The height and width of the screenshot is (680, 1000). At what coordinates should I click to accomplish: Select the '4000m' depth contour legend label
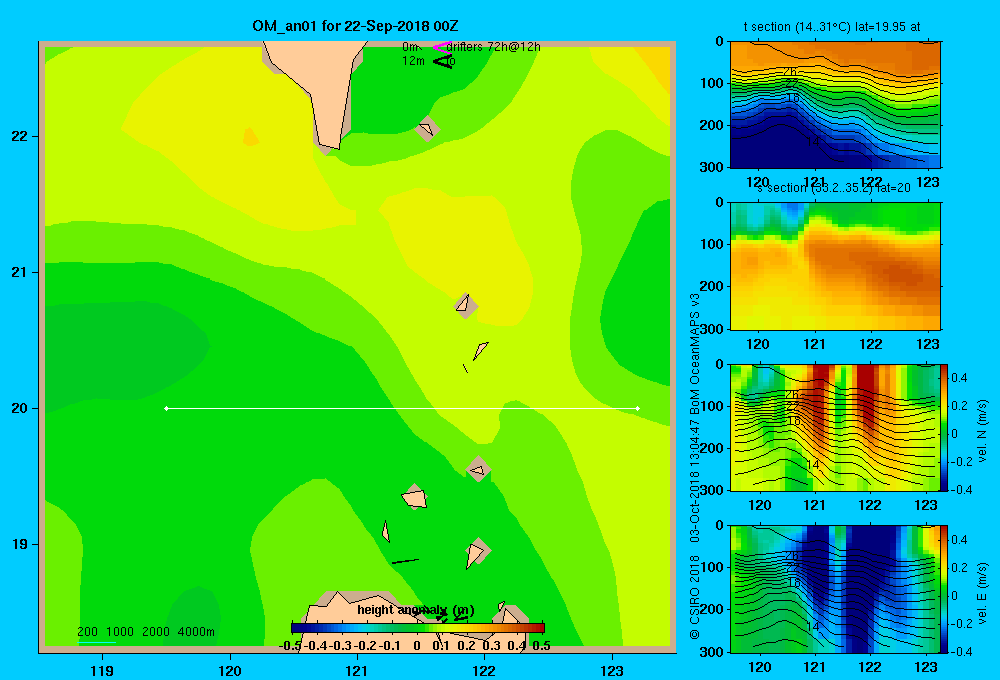click(196, 632)
